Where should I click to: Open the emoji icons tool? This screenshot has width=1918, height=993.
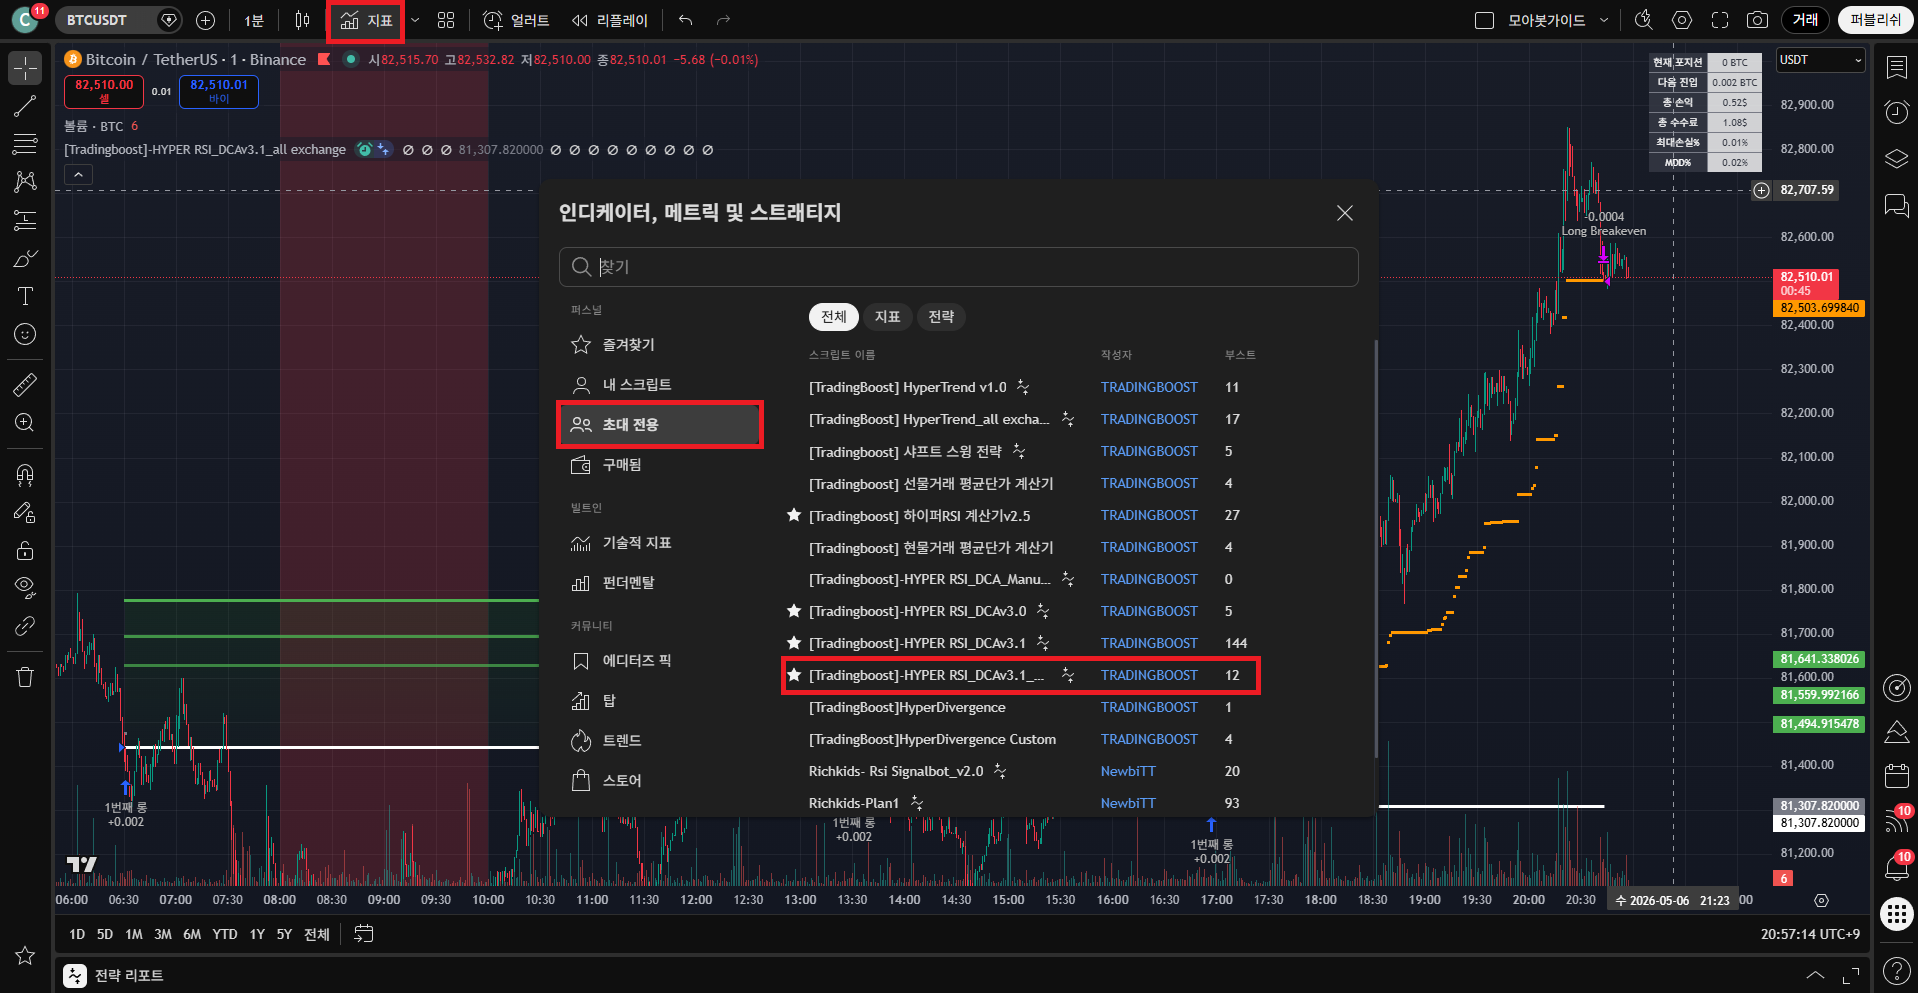pyautogui.click(x=25, y=334)
